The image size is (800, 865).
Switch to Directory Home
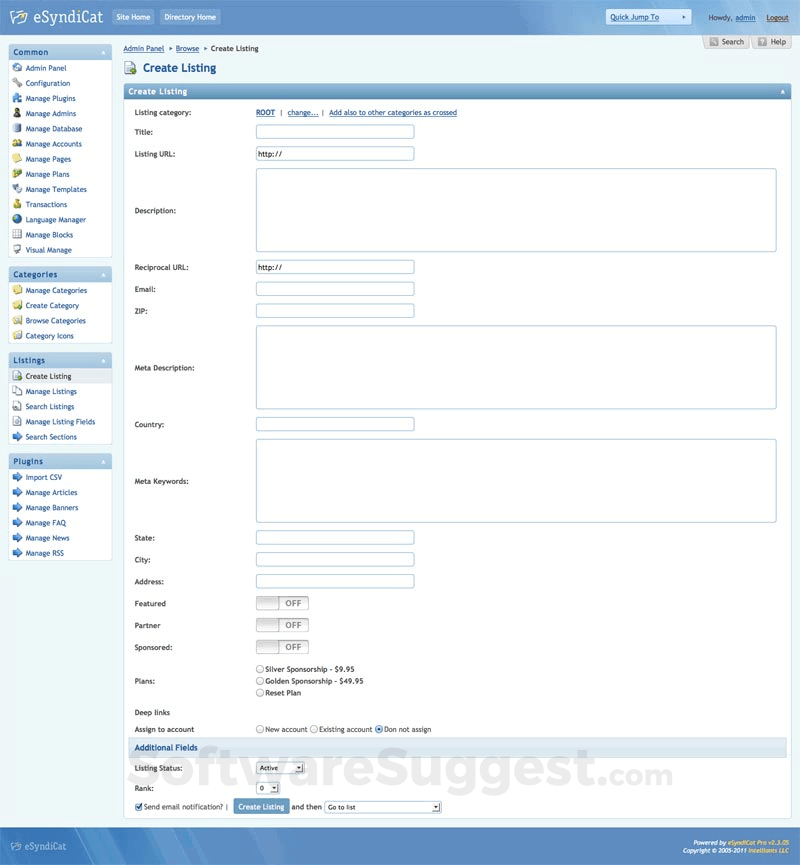tap(190, 16)
